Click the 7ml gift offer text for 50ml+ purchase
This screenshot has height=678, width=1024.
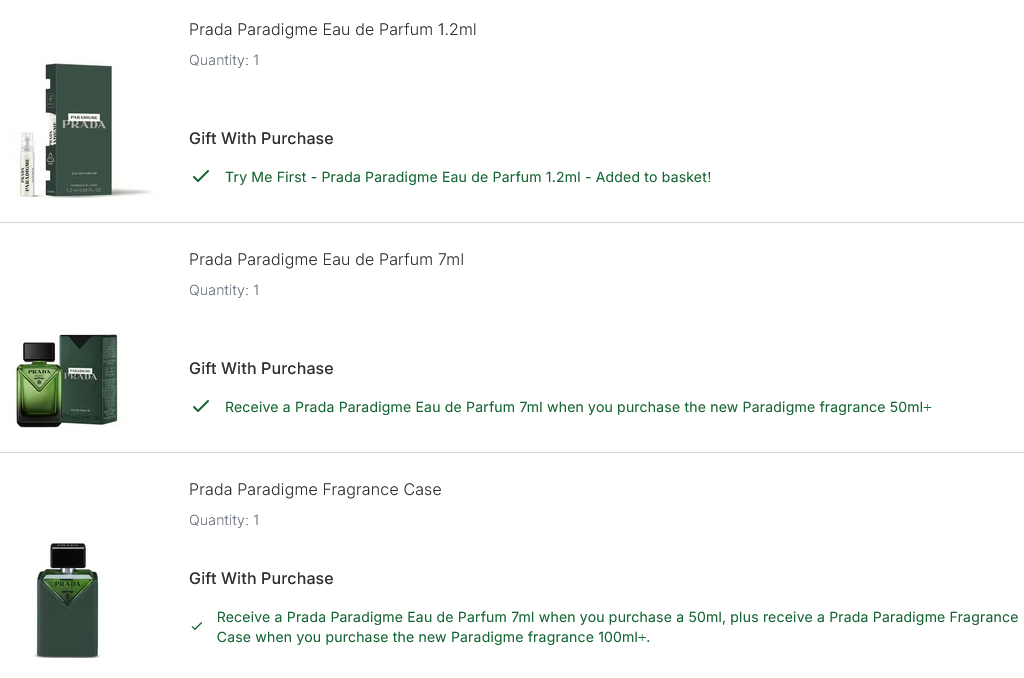[x=578, y=407]
